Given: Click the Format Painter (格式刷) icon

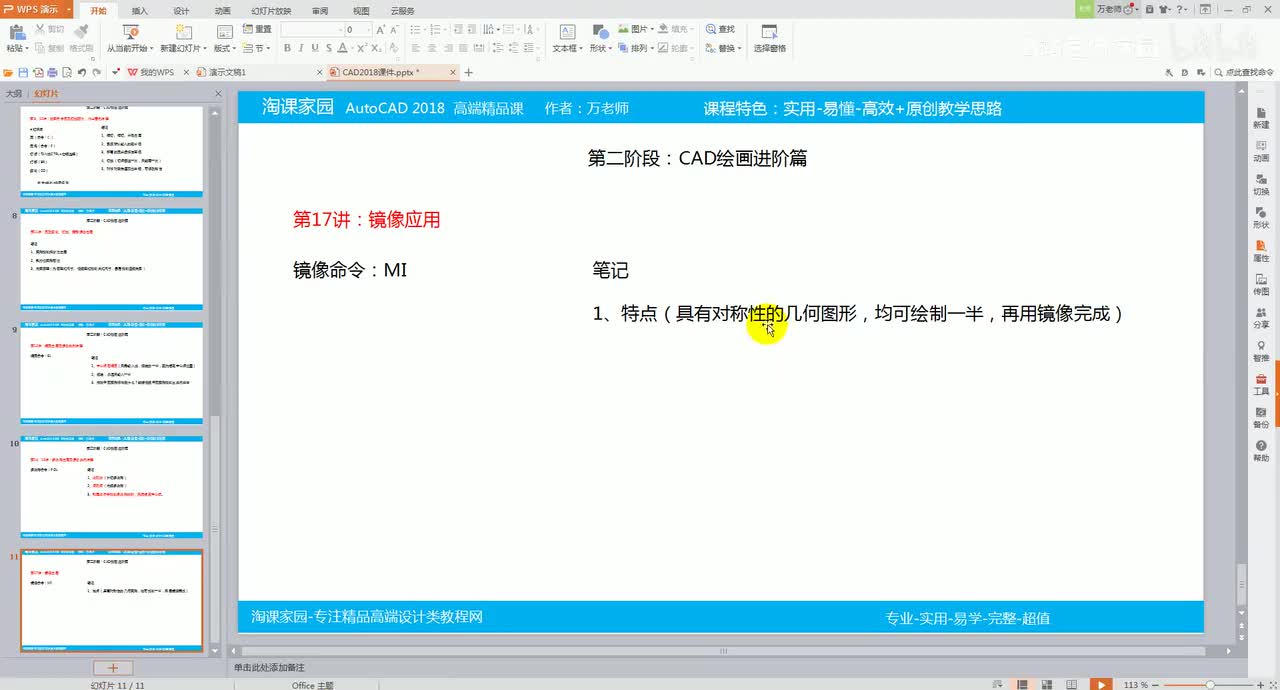Looking at the screenshot, I should tap(81, 32).
